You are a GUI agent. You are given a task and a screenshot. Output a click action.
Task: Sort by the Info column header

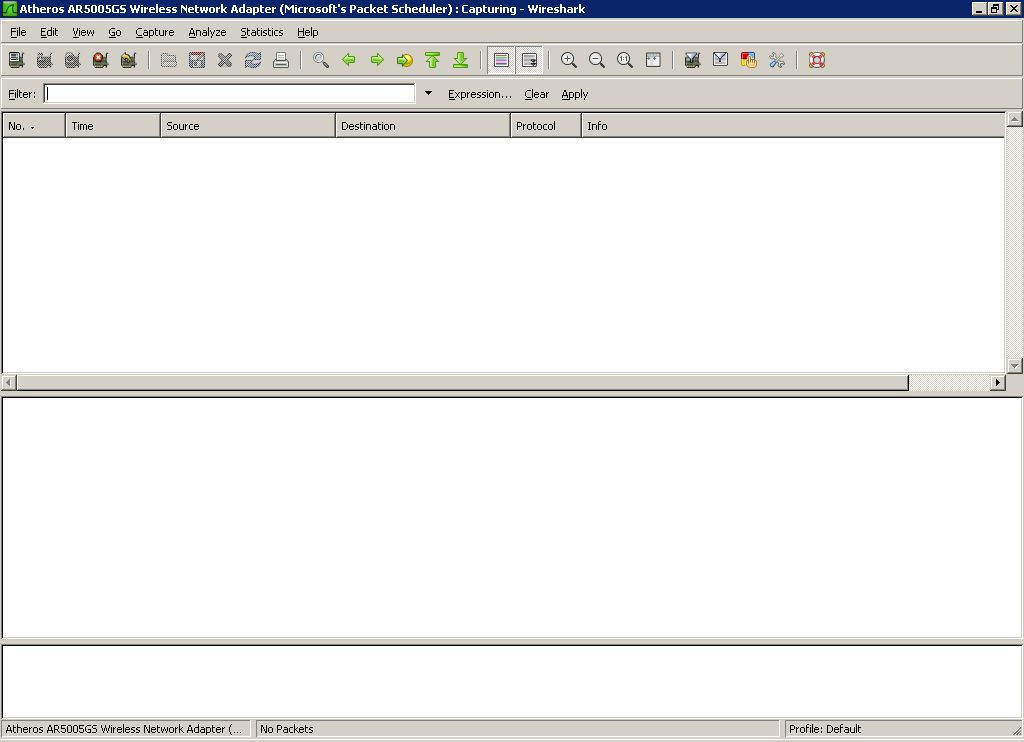coord(793,125)
